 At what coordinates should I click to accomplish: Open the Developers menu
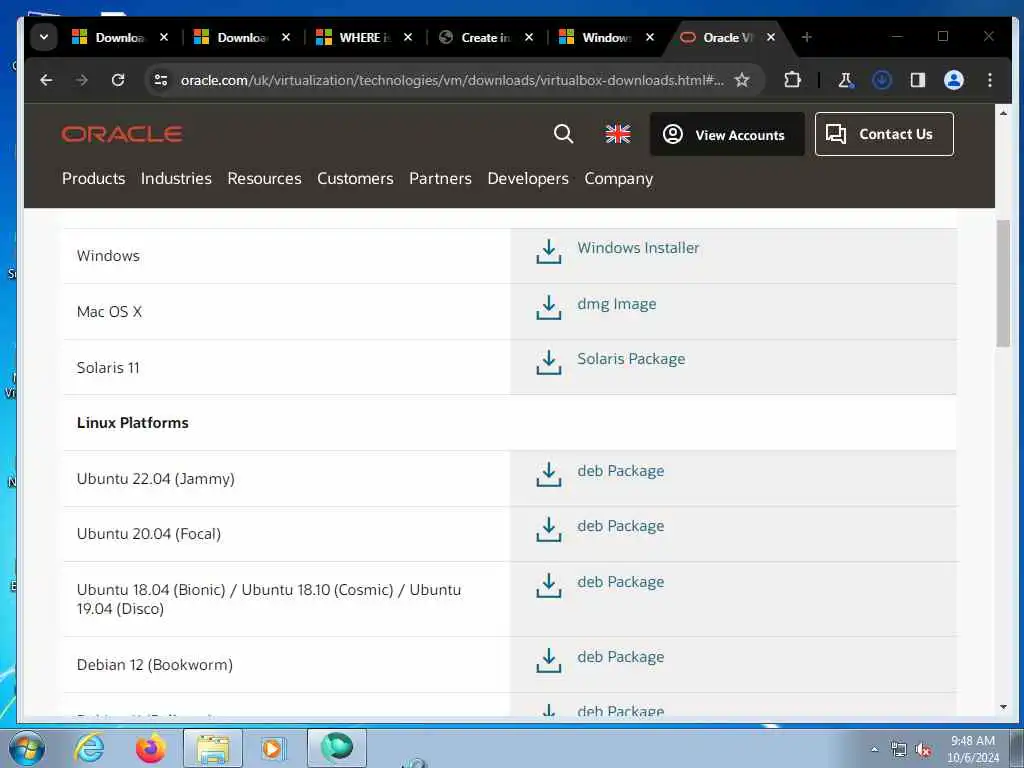(x=528, y=178)
